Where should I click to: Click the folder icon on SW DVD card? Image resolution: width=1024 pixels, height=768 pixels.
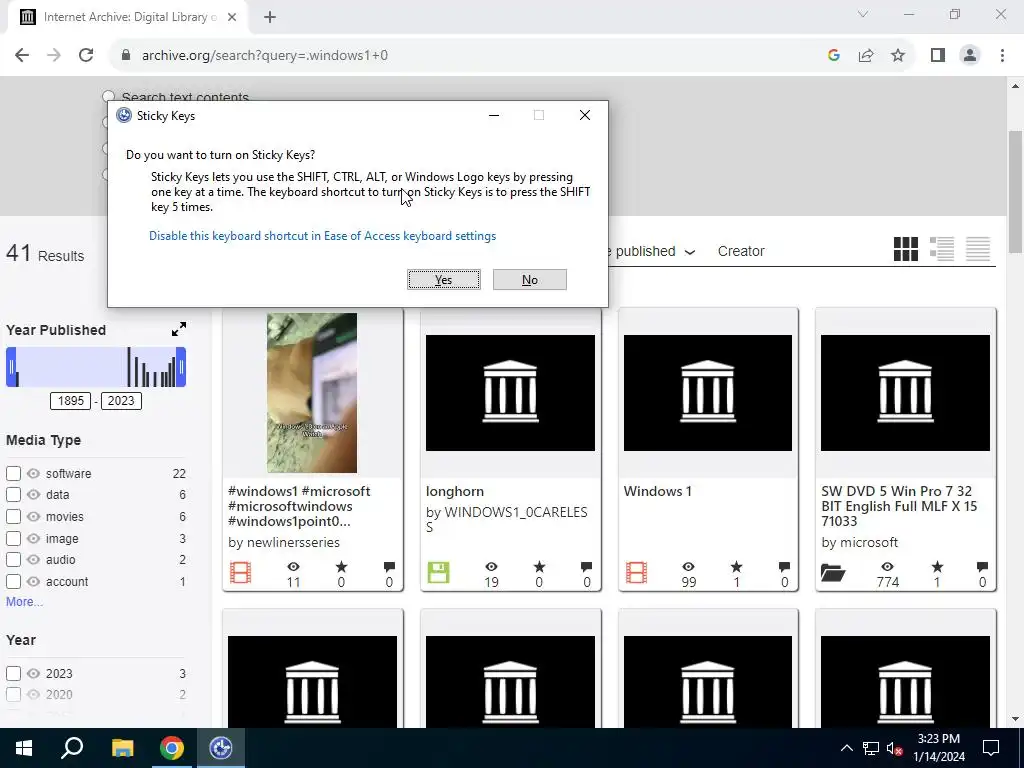(833, 573)
